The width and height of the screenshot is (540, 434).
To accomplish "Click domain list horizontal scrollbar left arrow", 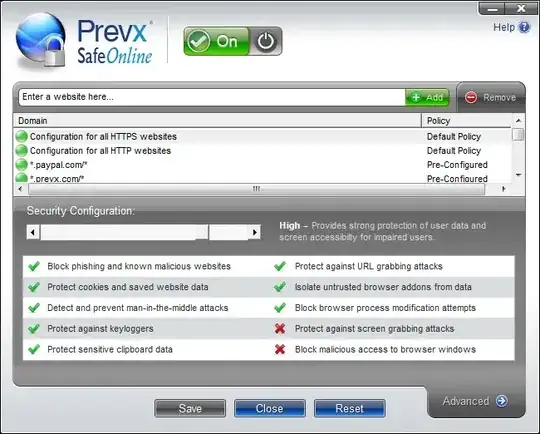I will tap(20, 189).
